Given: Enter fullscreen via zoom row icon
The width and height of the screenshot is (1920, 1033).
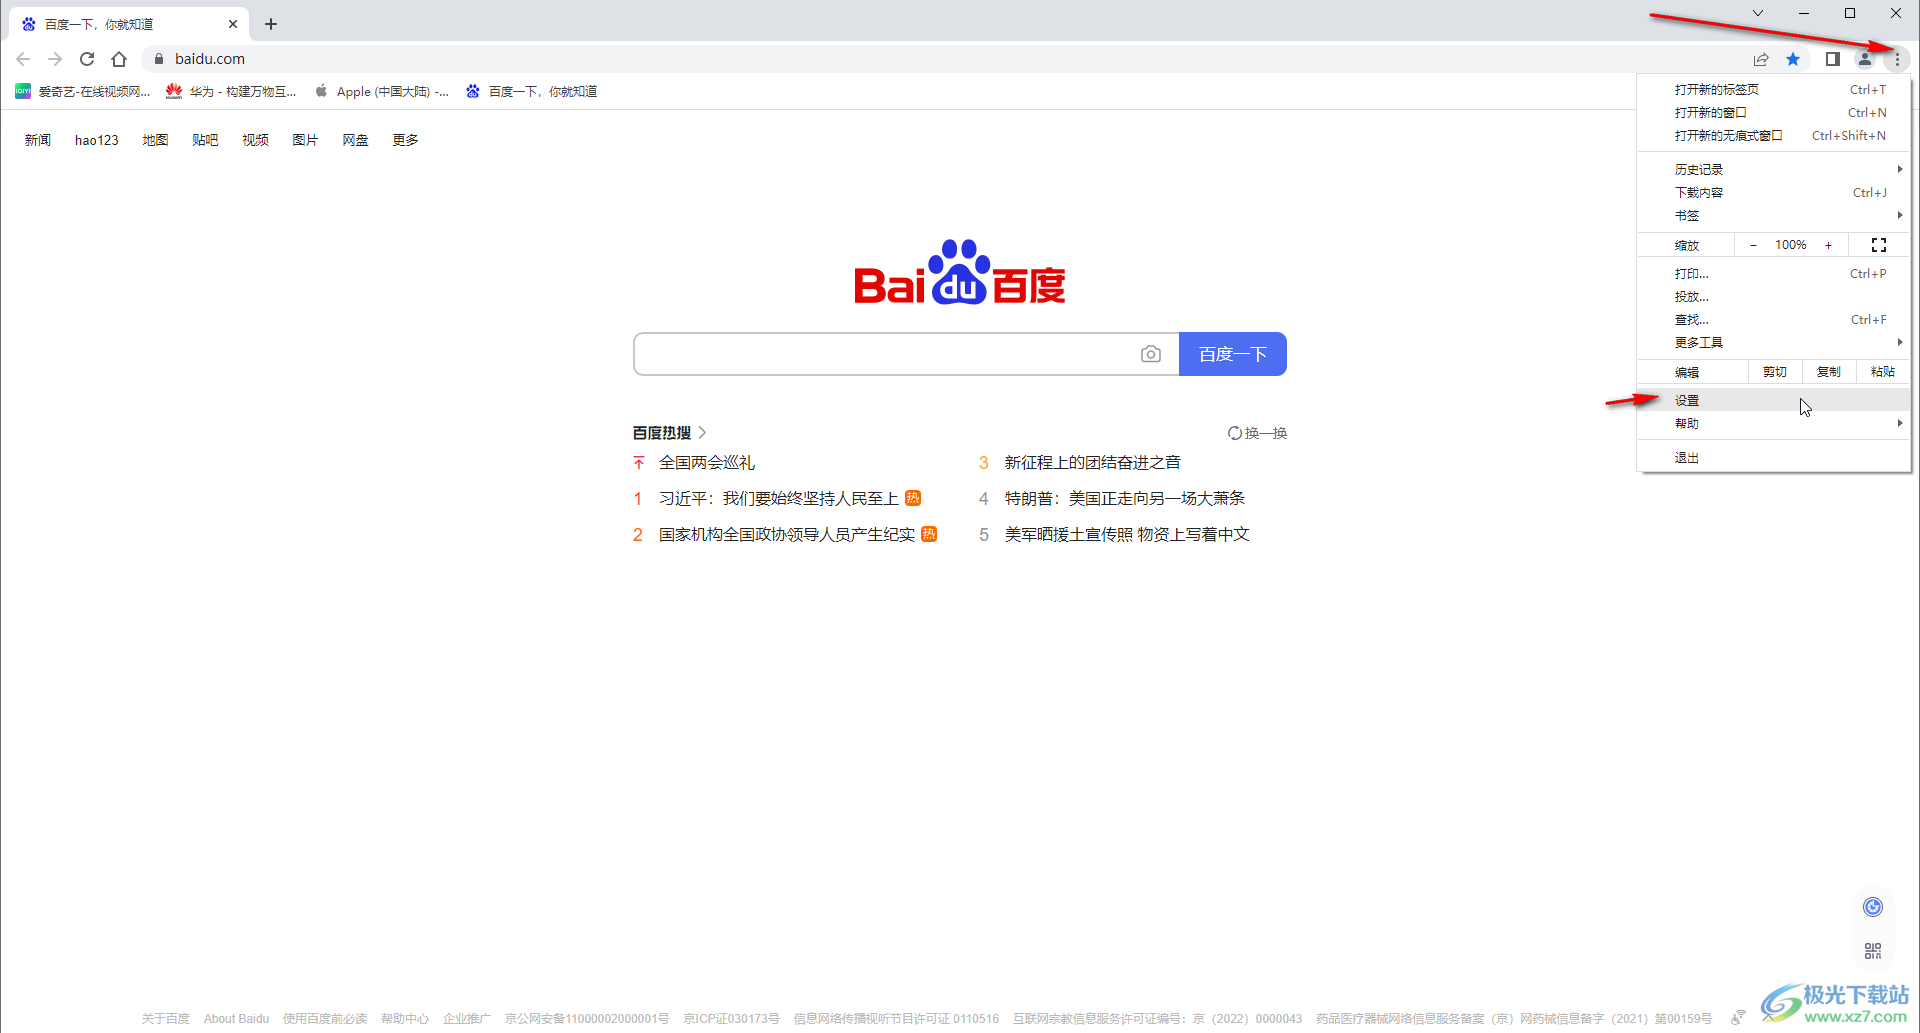Looking at the screenshot, I should (1879, 245).
